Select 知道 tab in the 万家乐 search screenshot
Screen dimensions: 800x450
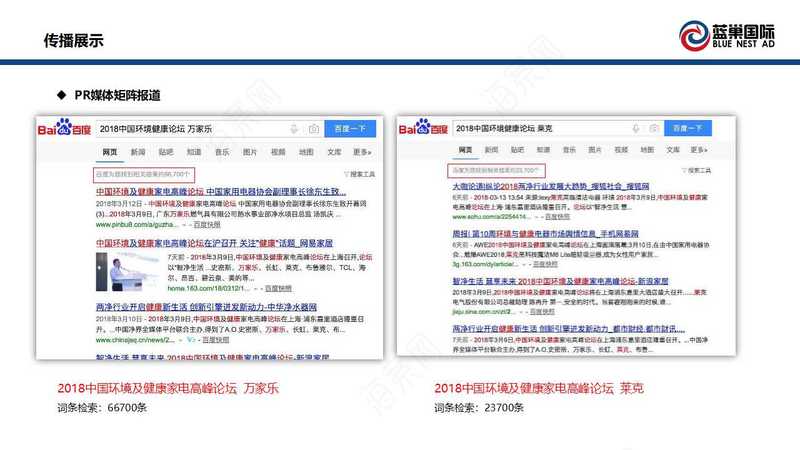pyautogui.click(x=194, y=152)
